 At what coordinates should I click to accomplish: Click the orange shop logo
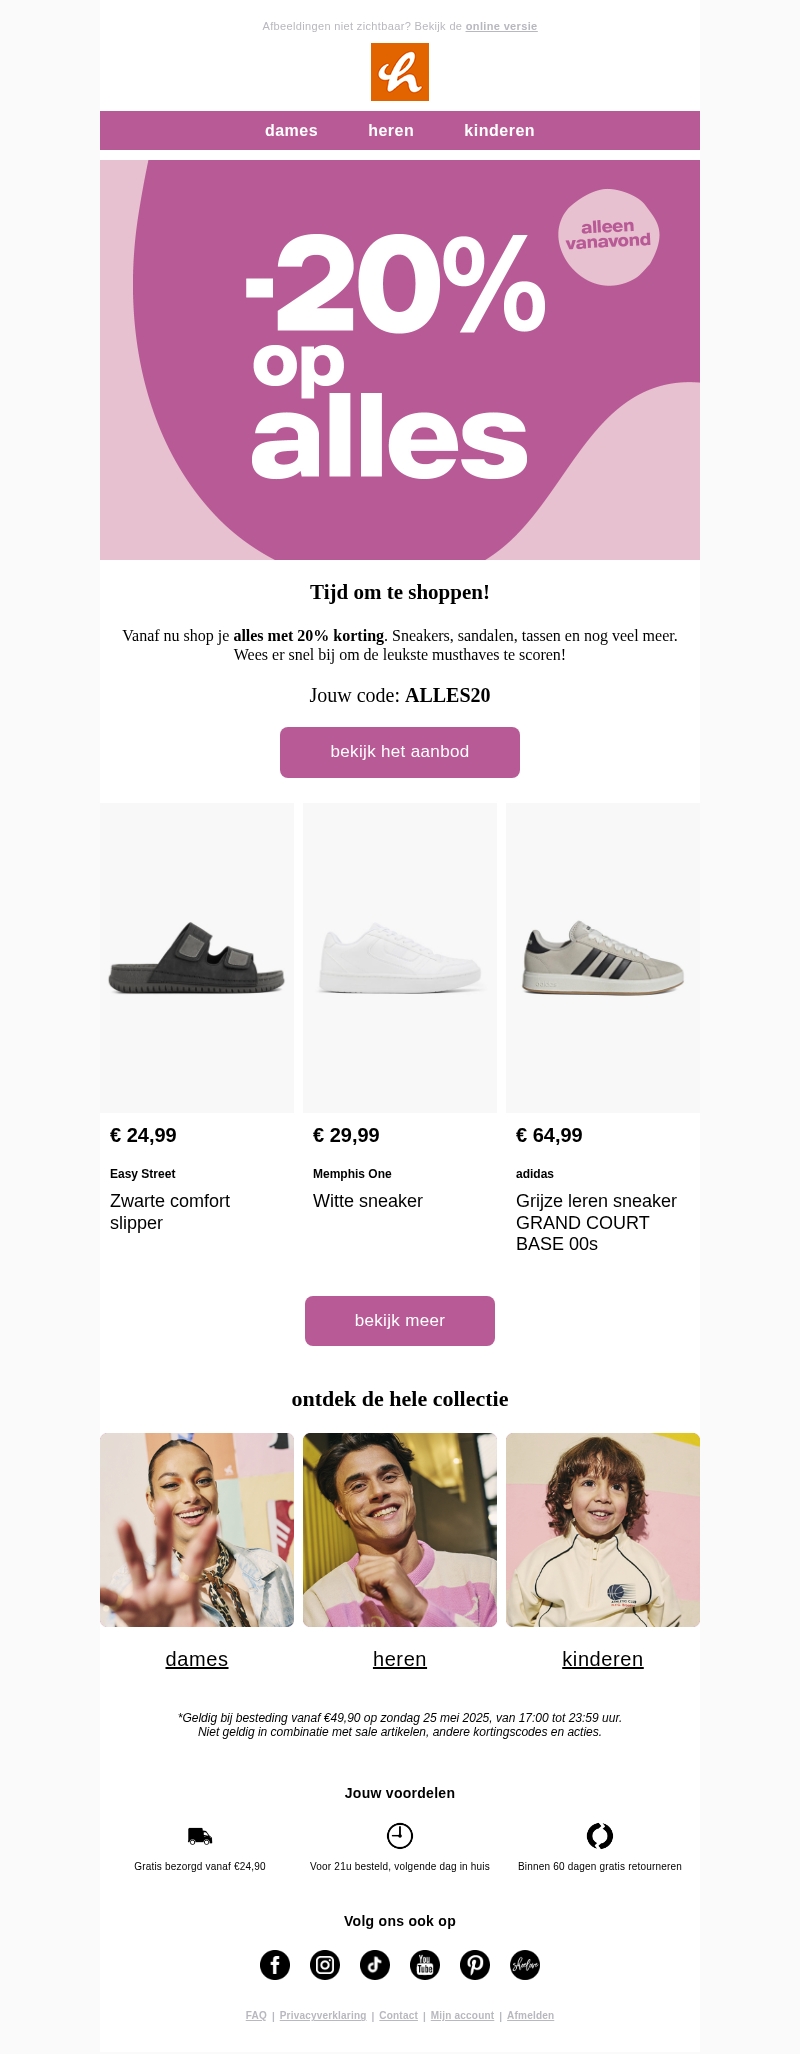coord(400,72)
